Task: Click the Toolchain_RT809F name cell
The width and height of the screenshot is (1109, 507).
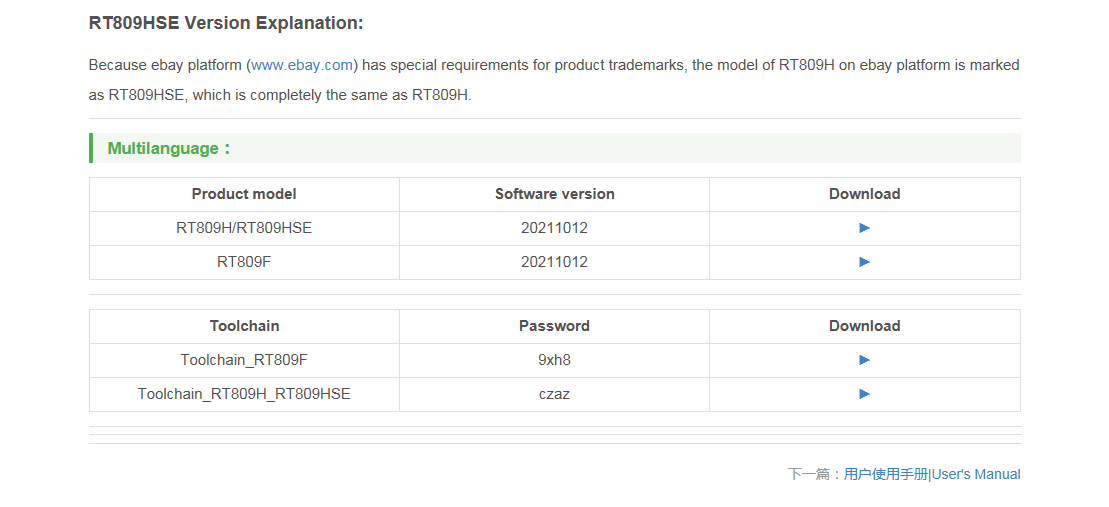Action: coord(244,360)
